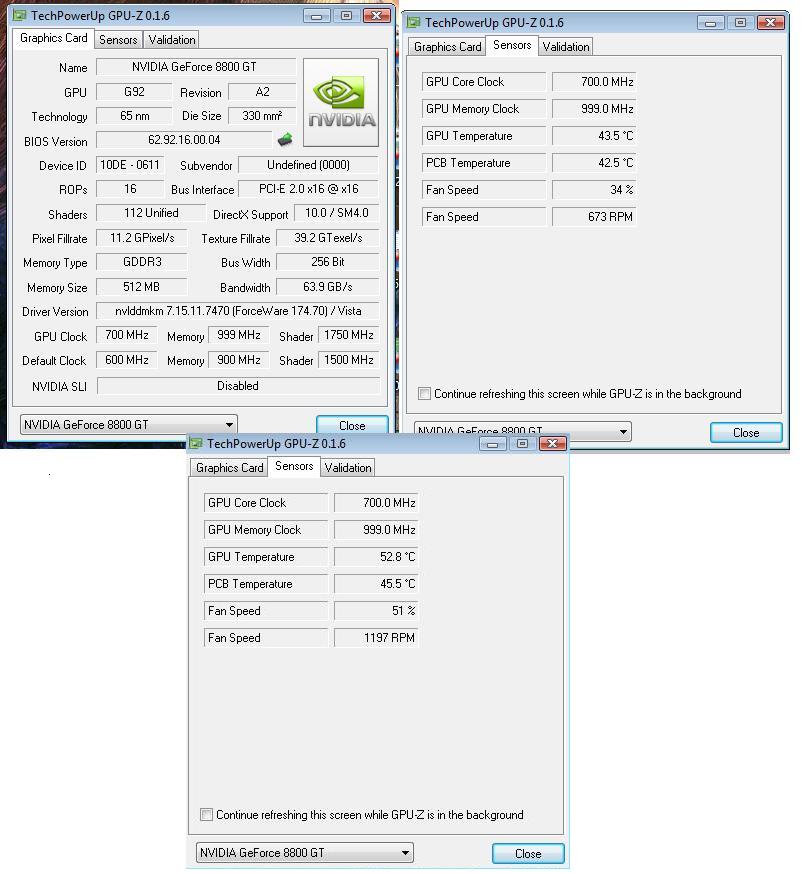Select Sensors tab in bottom window
The image size is (804, 874).
(x=294, y=466)
